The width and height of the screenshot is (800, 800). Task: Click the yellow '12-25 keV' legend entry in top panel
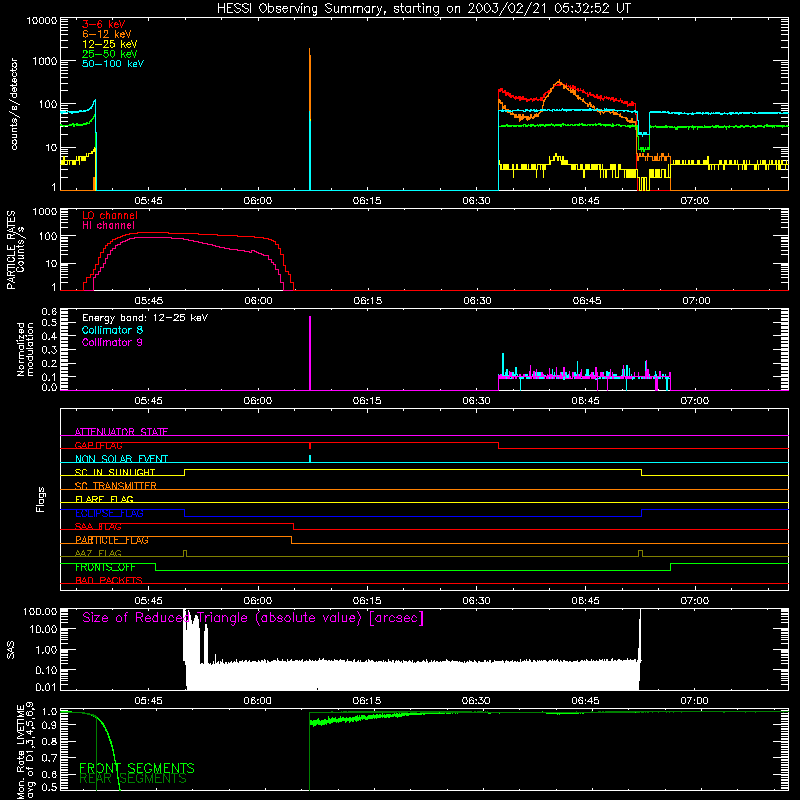pos(110,44)
